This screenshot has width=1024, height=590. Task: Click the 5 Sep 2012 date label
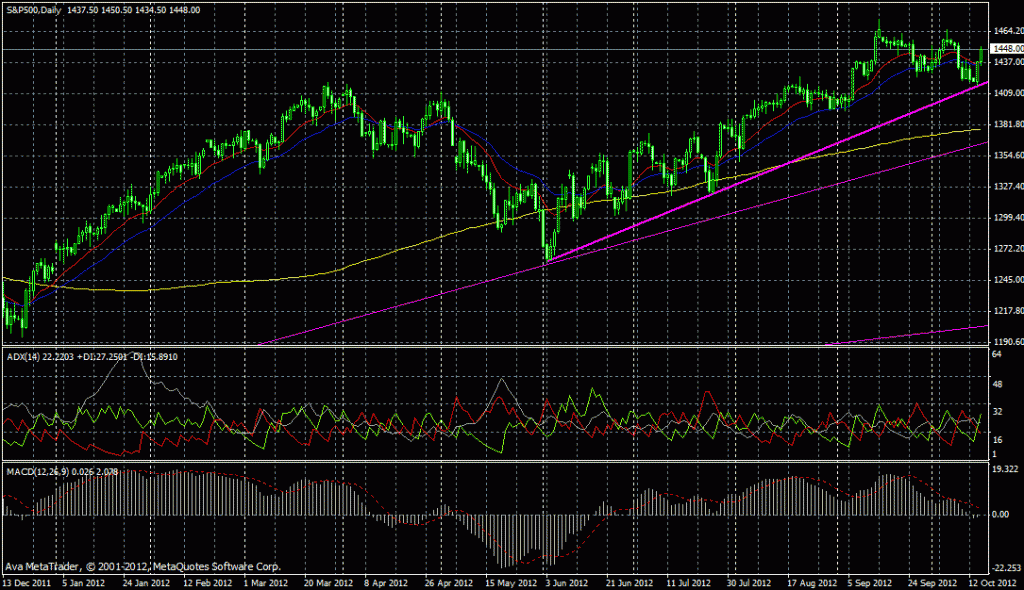pyautogui.click(x=870, y=581)
